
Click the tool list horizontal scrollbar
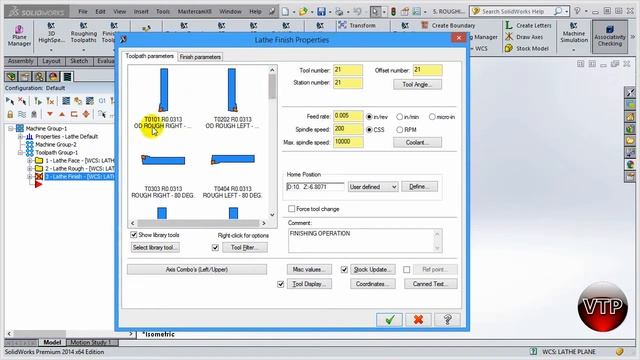pyautogui.click(x=198, y=223)
